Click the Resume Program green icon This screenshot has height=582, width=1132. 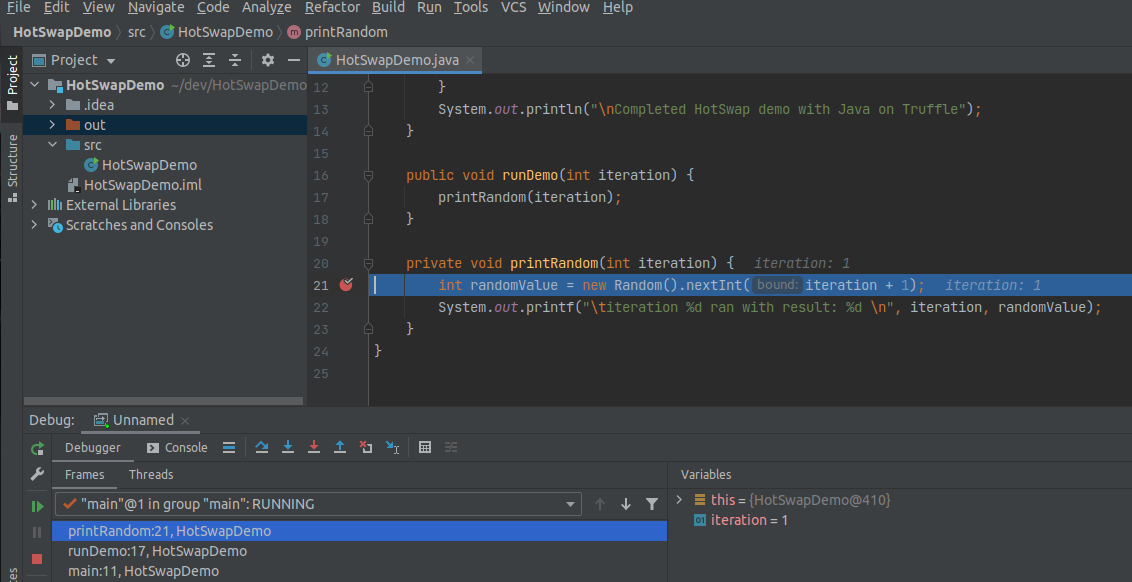pyautogui.click(x=37, y=507)
